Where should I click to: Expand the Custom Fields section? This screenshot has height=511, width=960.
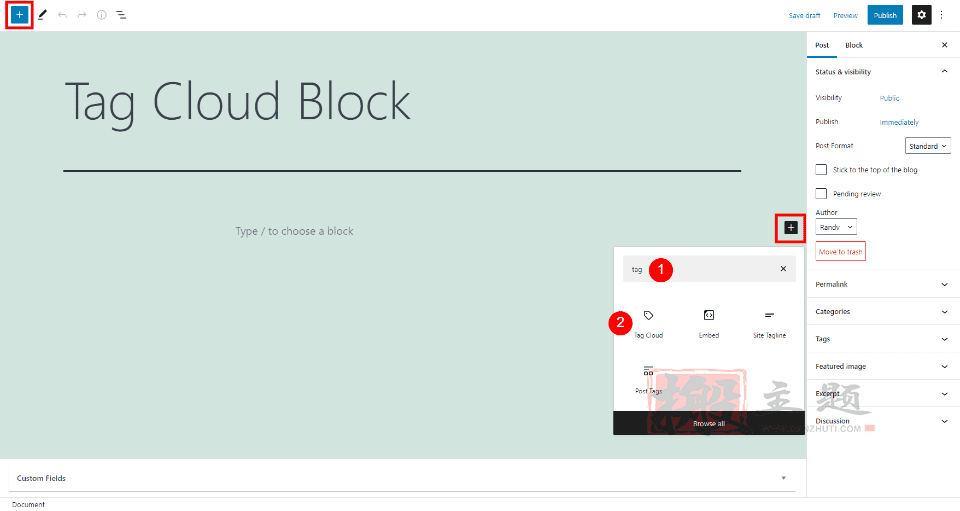(402, 478)
